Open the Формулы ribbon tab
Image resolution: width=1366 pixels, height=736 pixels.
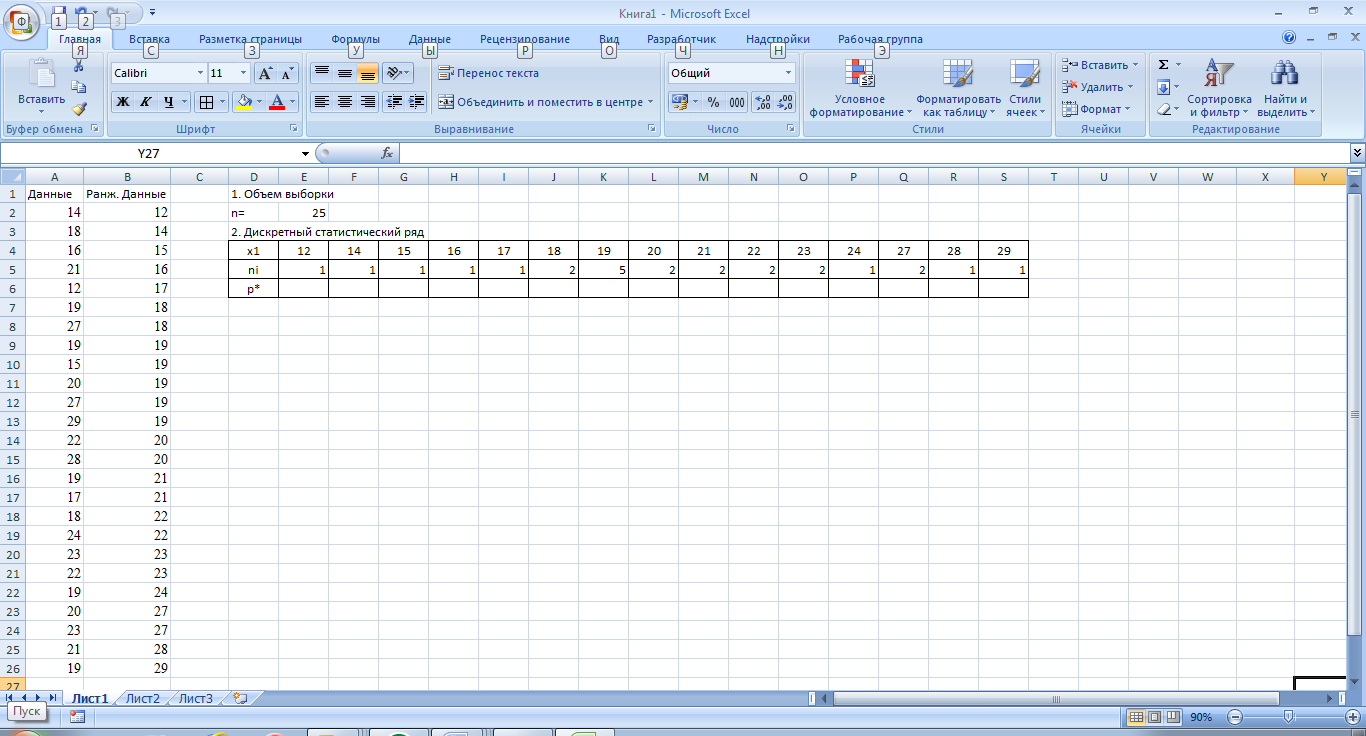pos(355,39)
